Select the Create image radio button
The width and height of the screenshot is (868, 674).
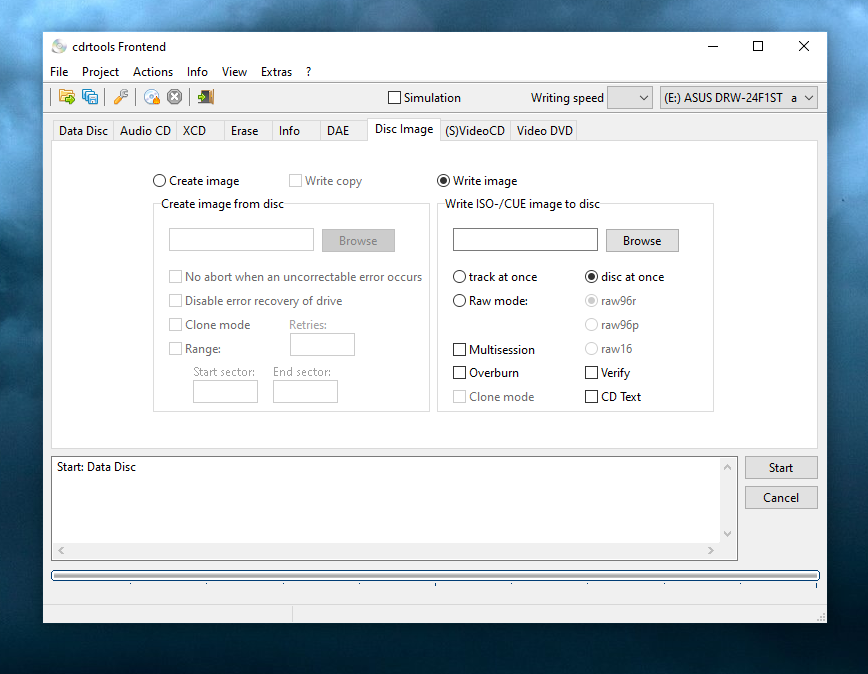[159, 181]
